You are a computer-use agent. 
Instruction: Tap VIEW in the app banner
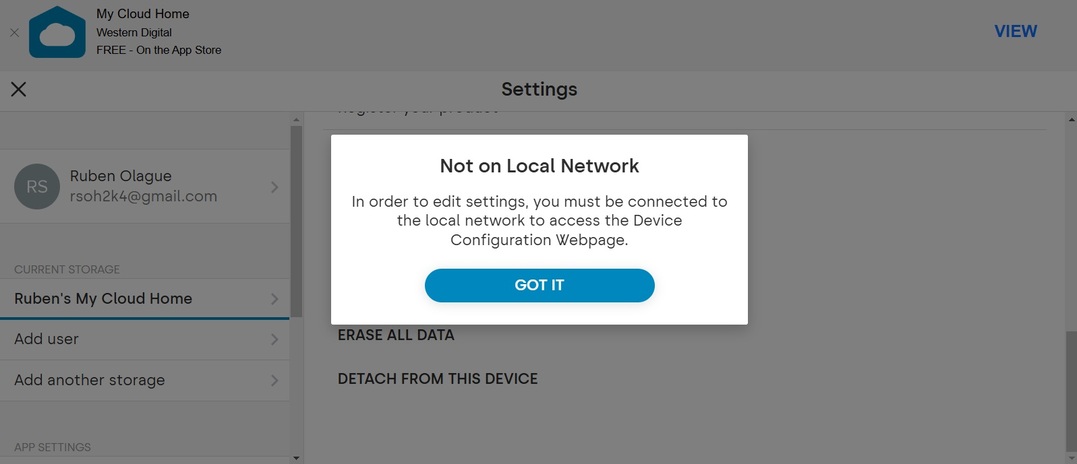(1015, 32)
